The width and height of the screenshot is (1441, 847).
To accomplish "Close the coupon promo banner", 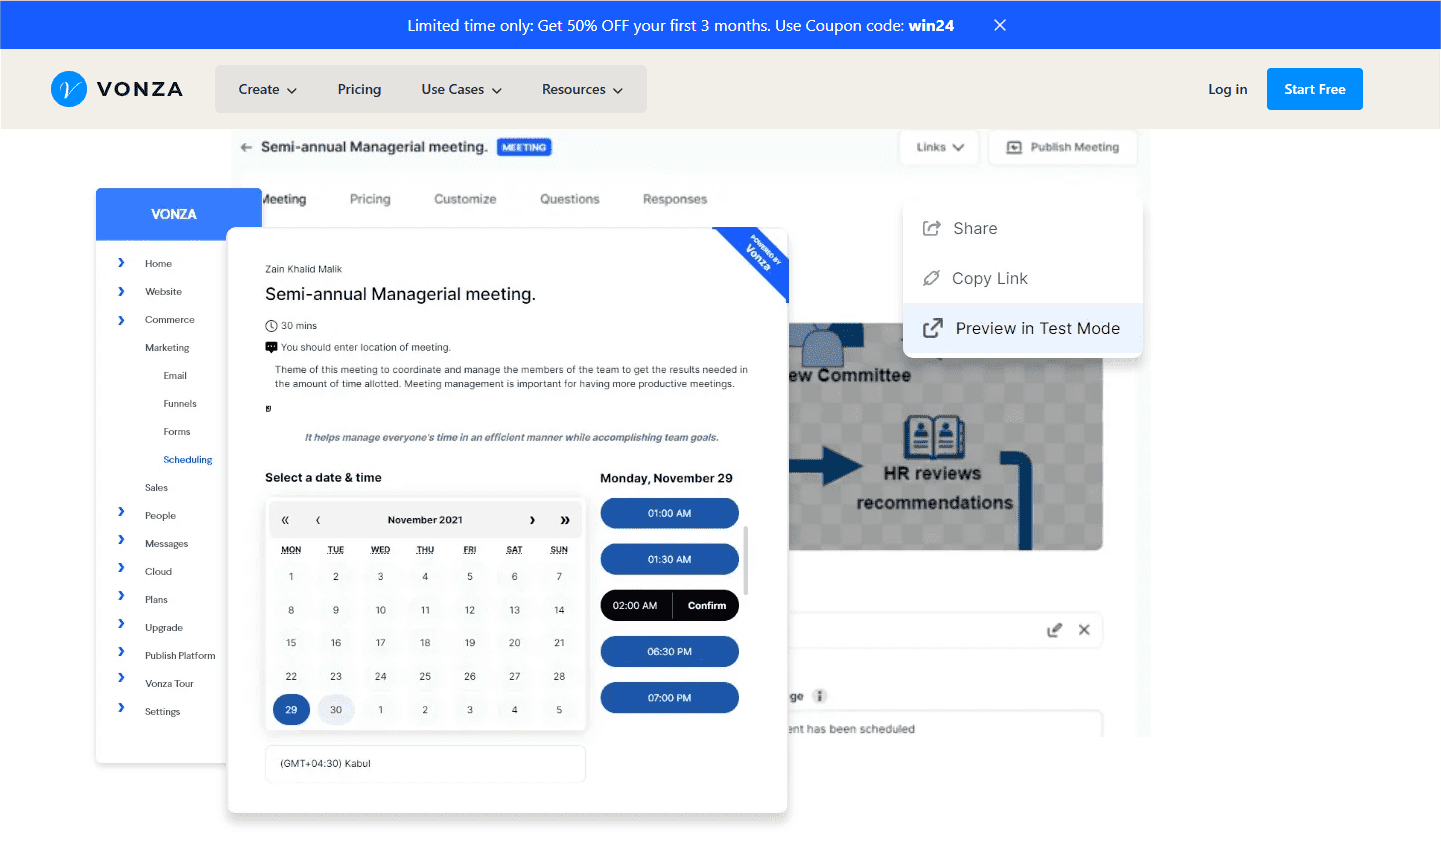I will pos(1000,25).
